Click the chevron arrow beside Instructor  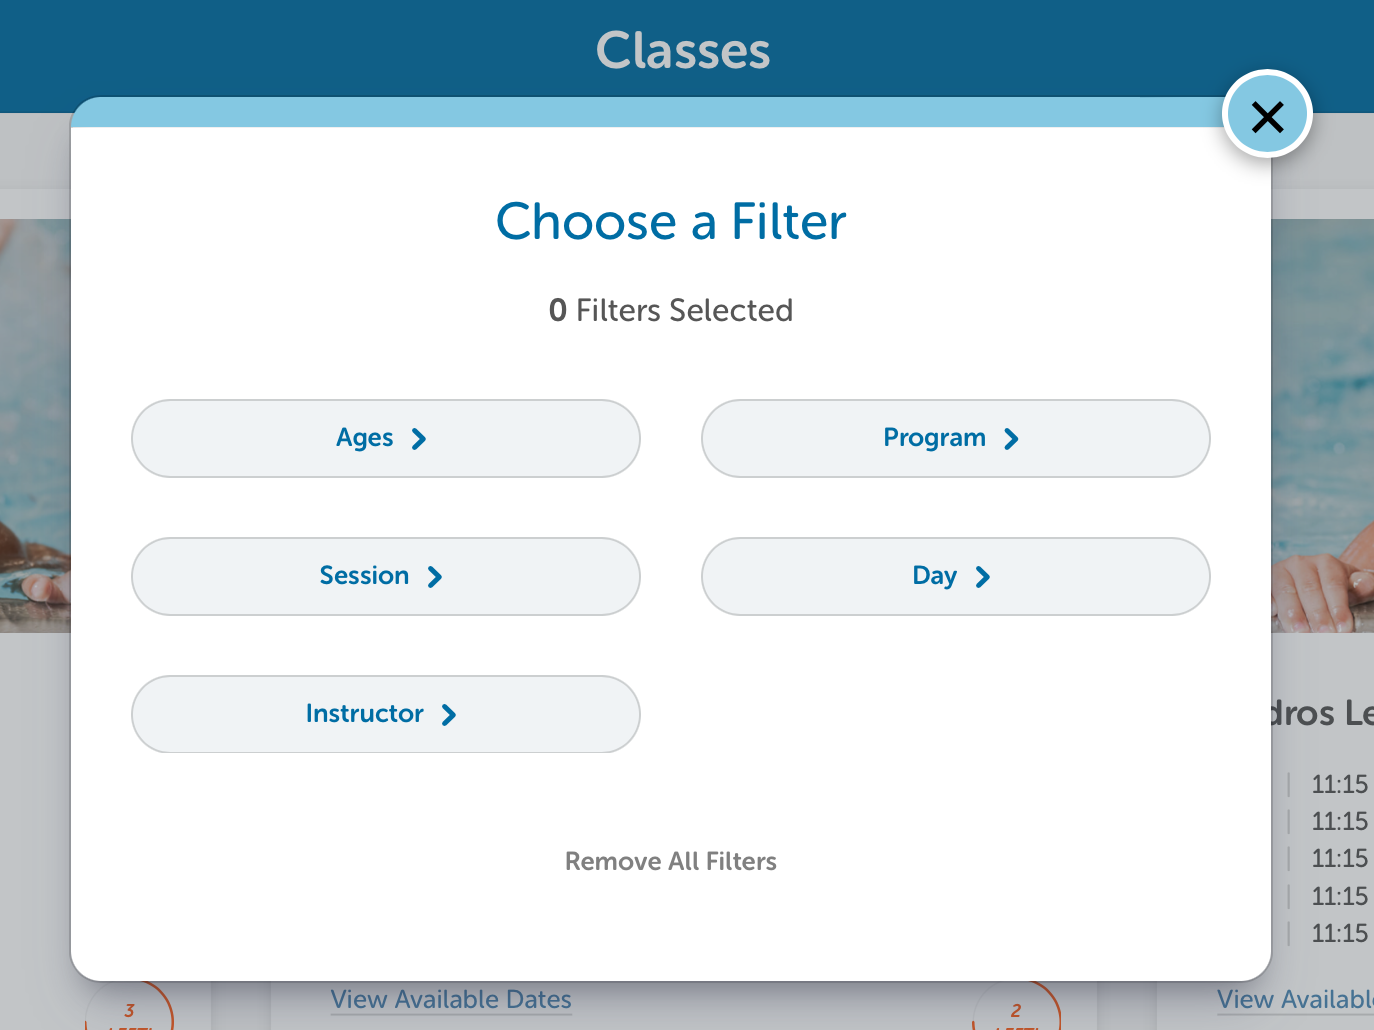(x=449, y=715)
